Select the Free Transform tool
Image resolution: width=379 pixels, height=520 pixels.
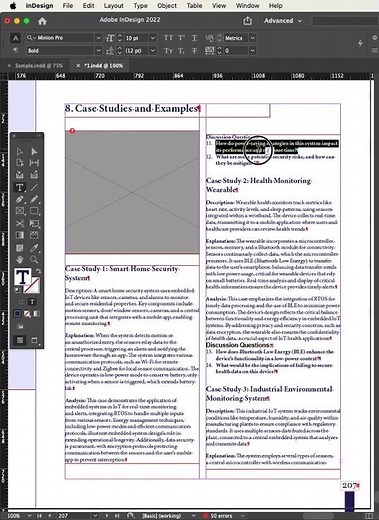click(34, 223)
